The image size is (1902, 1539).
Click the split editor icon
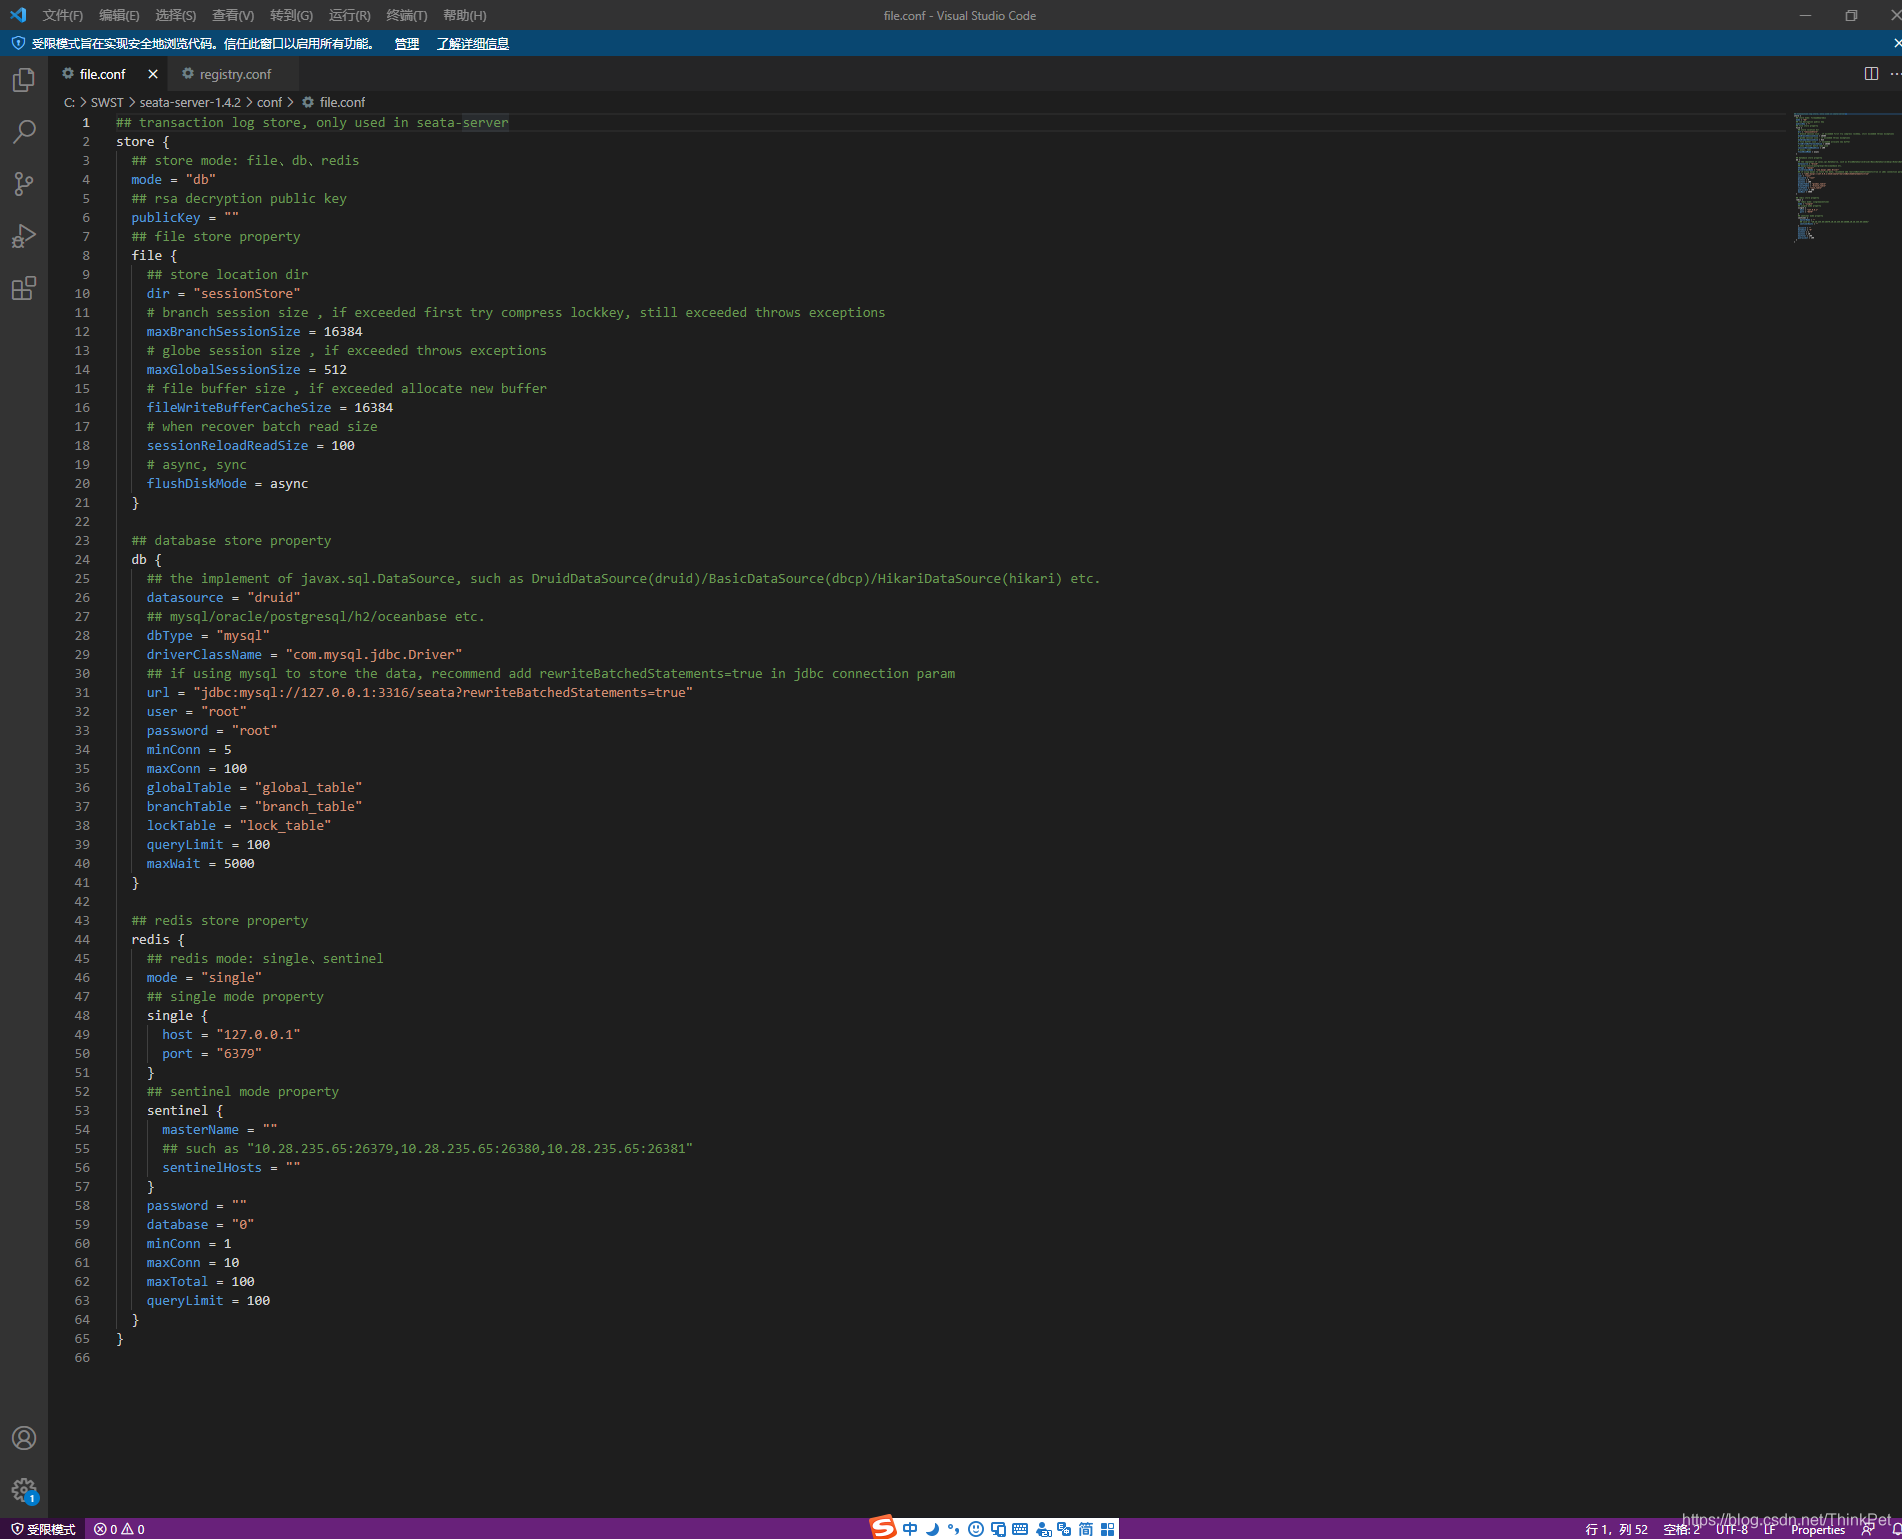point(1871,74)
